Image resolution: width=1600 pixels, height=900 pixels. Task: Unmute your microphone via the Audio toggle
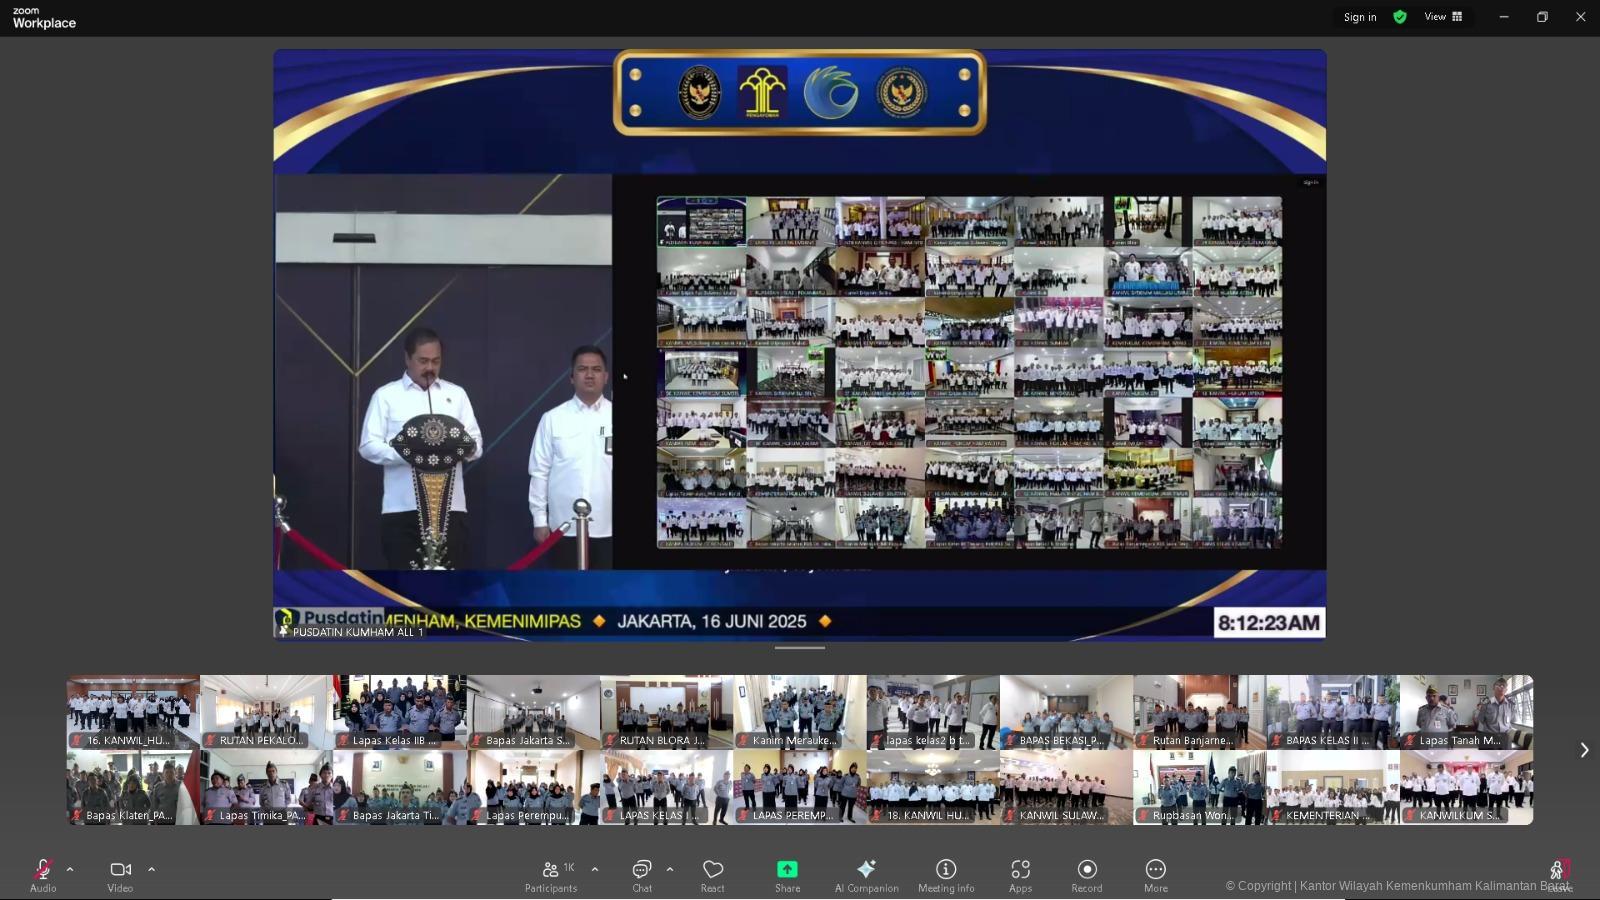(42, 874)
